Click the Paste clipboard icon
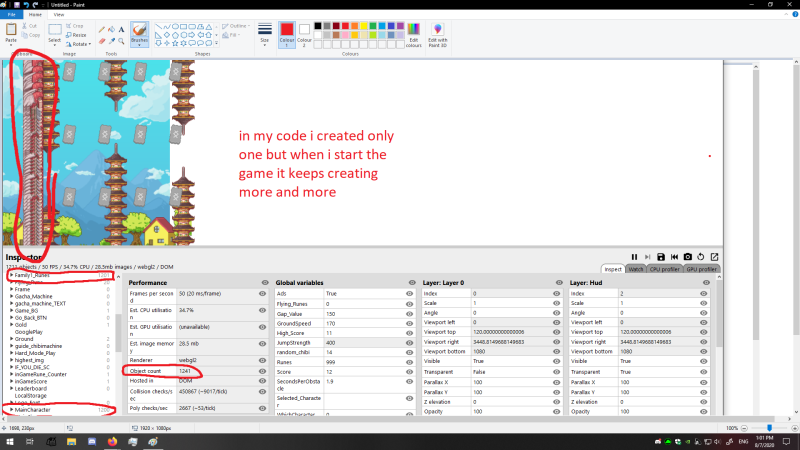This screenshot has width=800, height=450. pyautogui.click(x=11, y=30)
